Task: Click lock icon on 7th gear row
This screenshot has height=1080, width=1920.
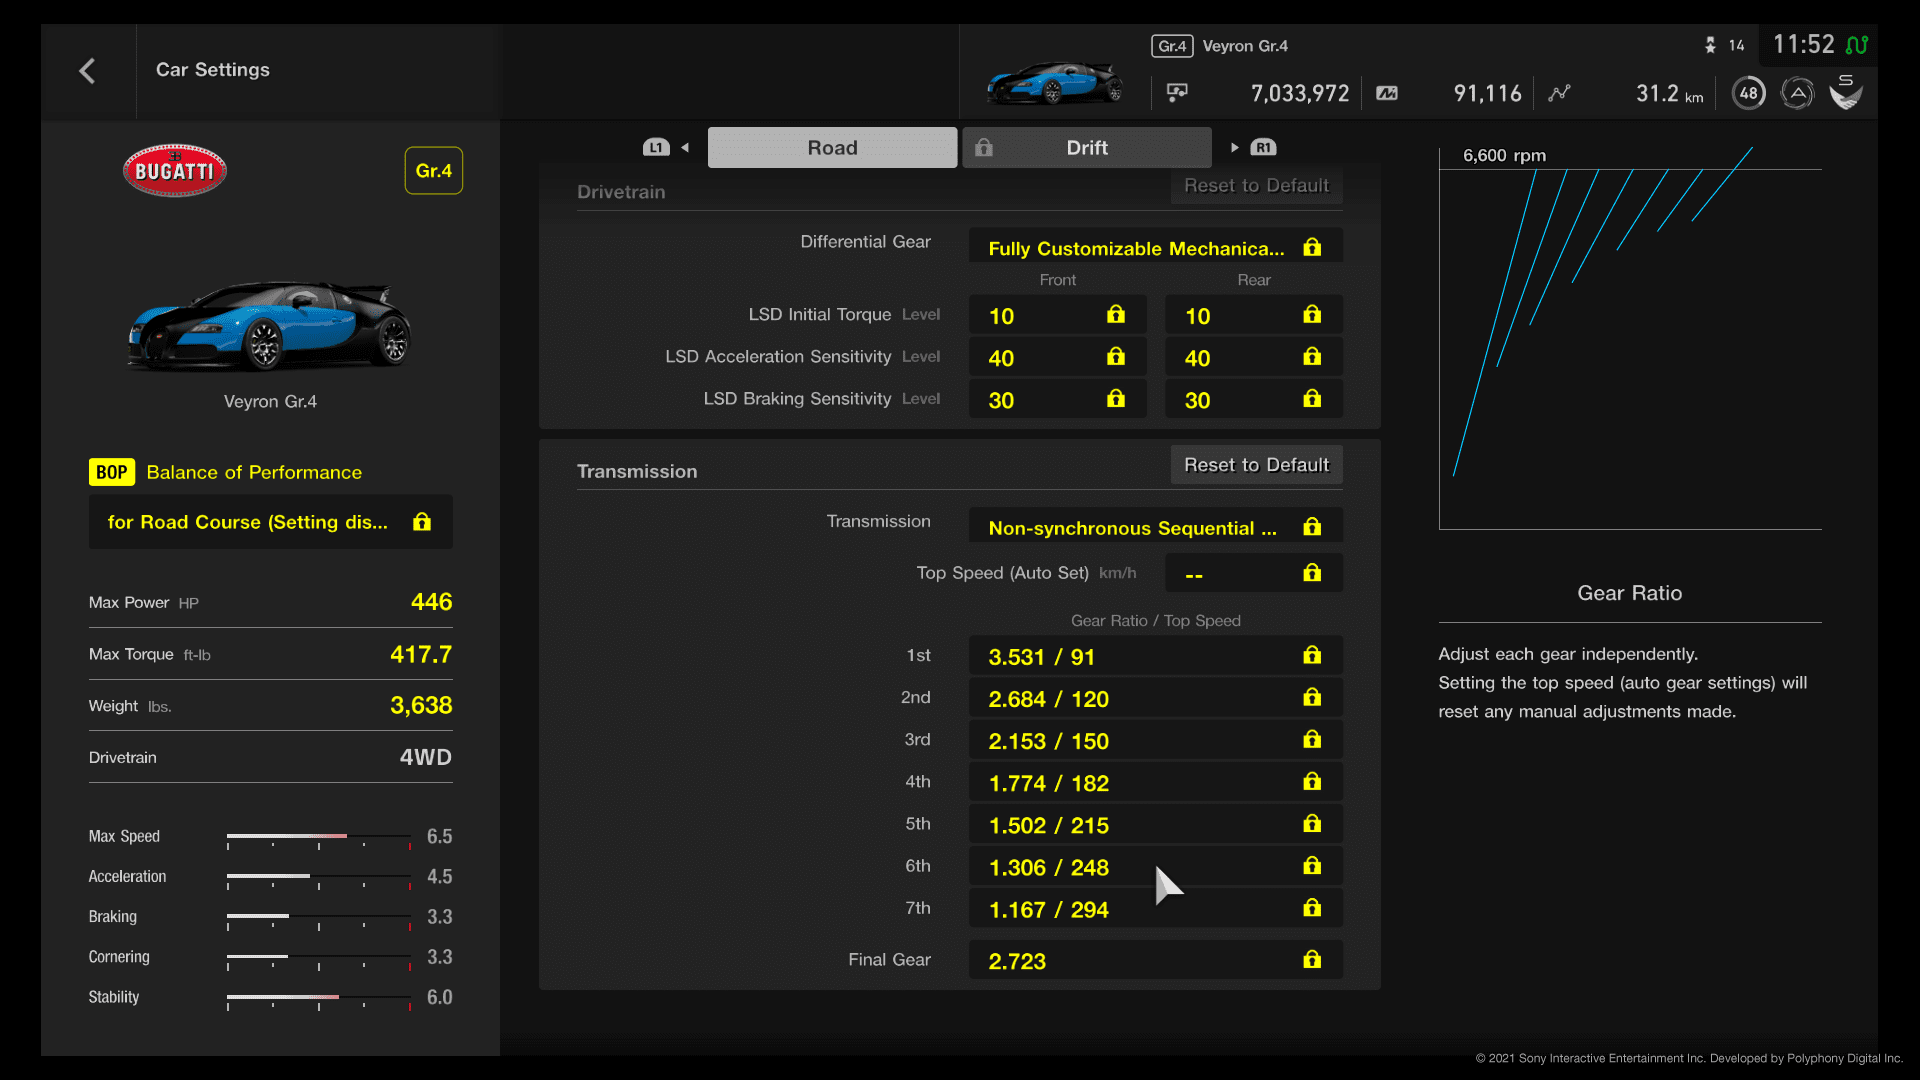Action: (1312, 908)
